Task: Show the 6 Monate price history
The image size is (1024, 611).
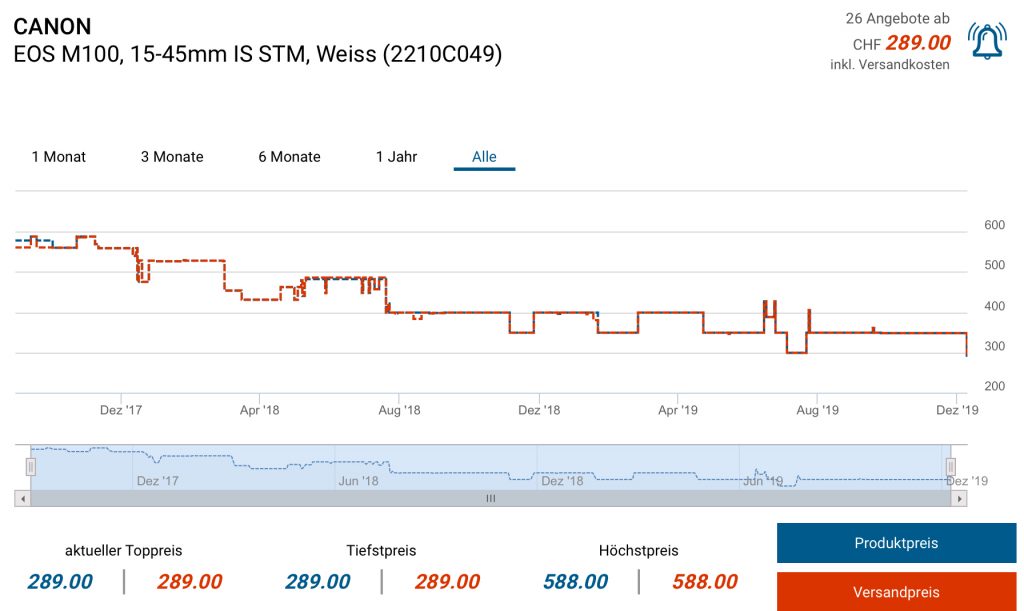Action: 289,157
